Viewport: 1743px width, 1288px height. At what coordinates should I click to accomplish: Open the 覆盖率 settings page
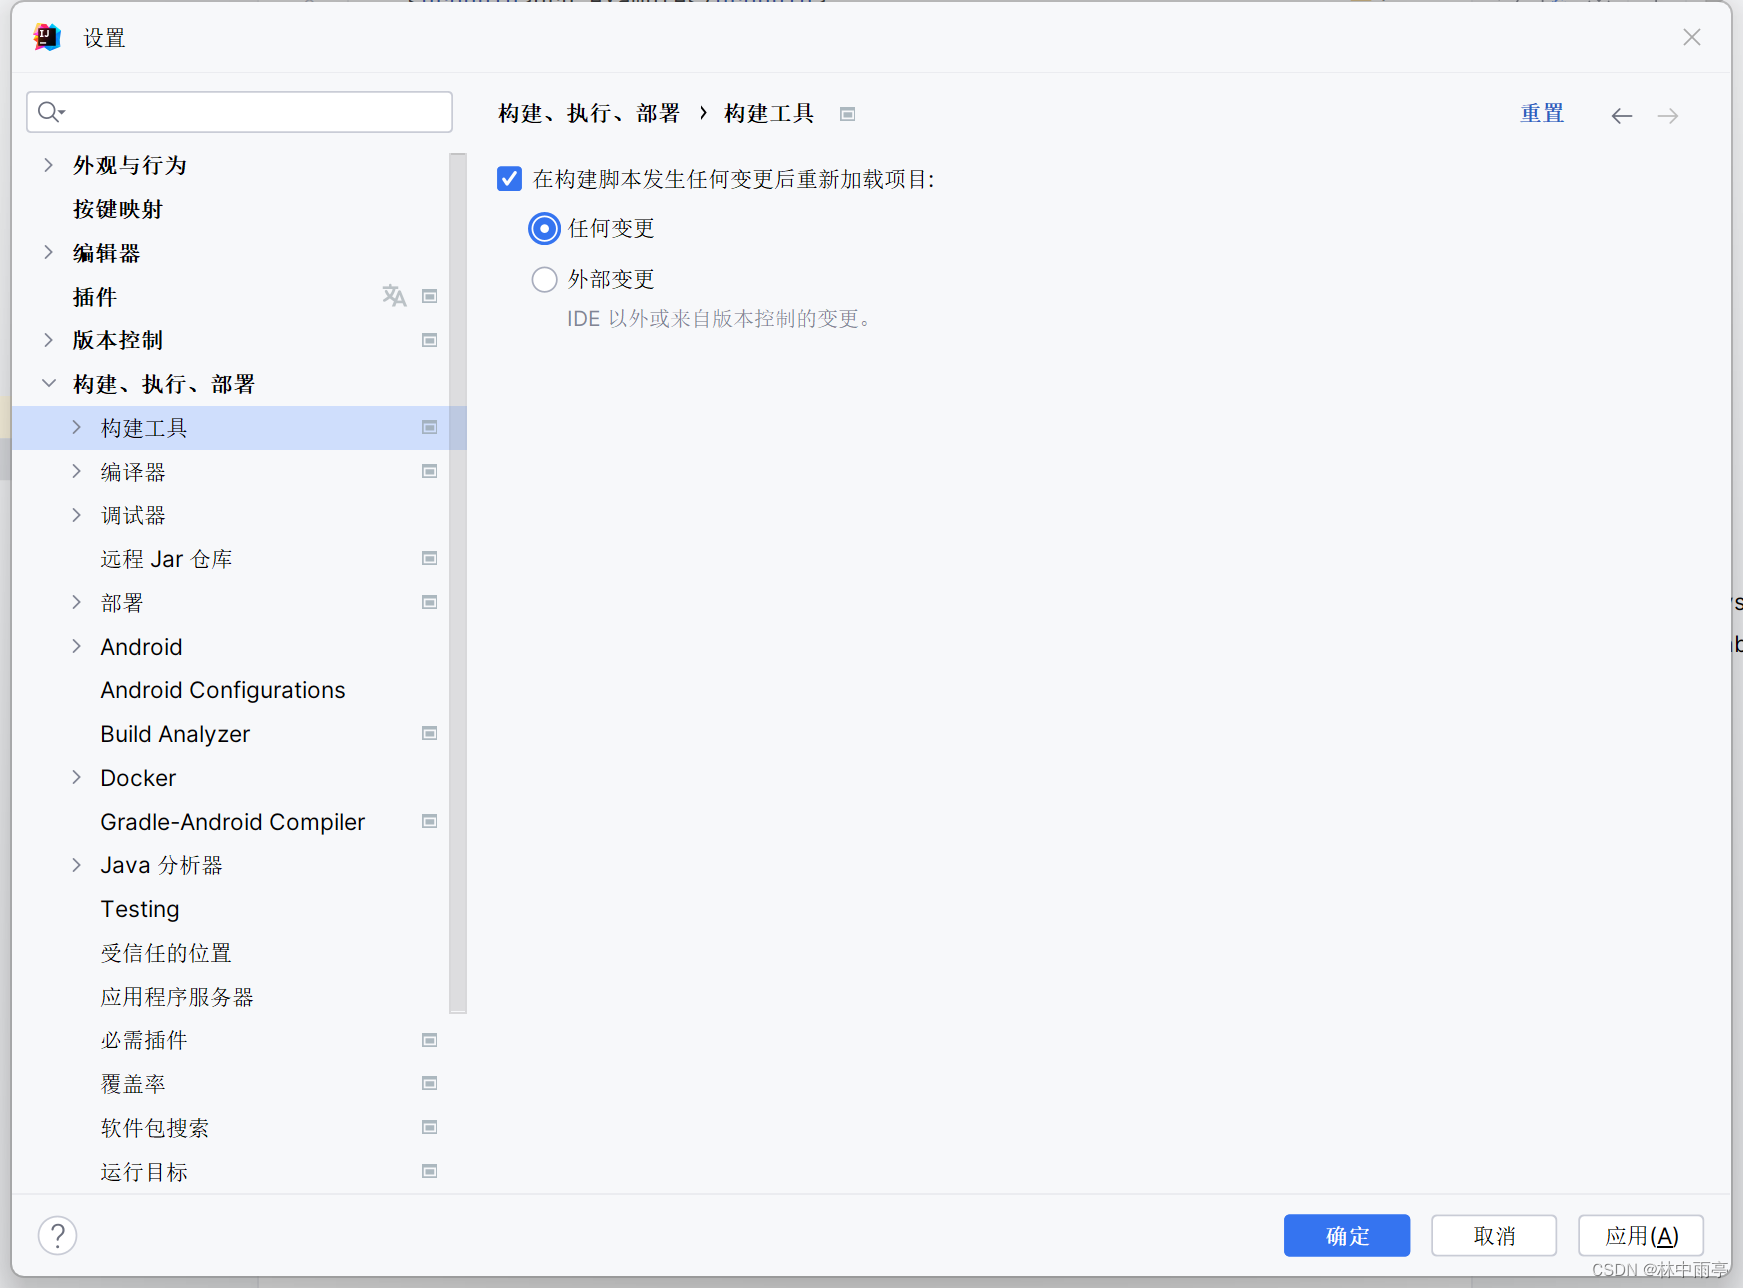[x=133, y=1084]
